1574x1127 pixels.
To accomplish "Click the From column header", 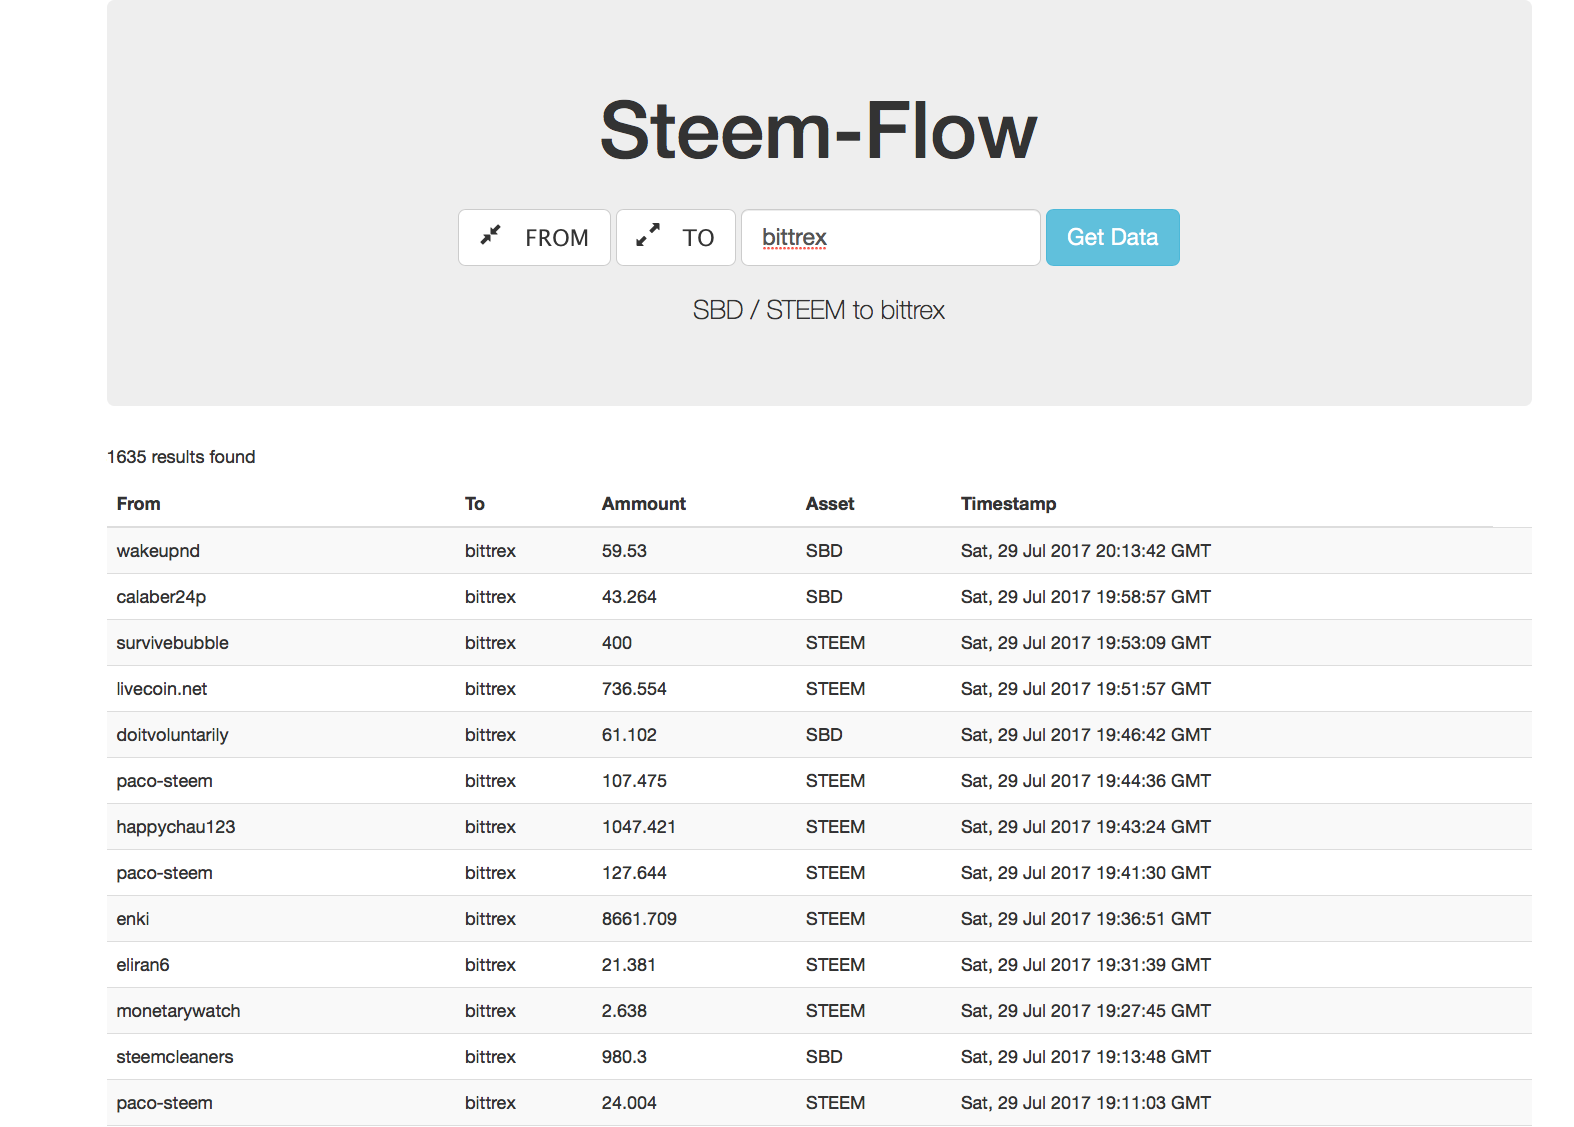I will [x=138, y=504].
